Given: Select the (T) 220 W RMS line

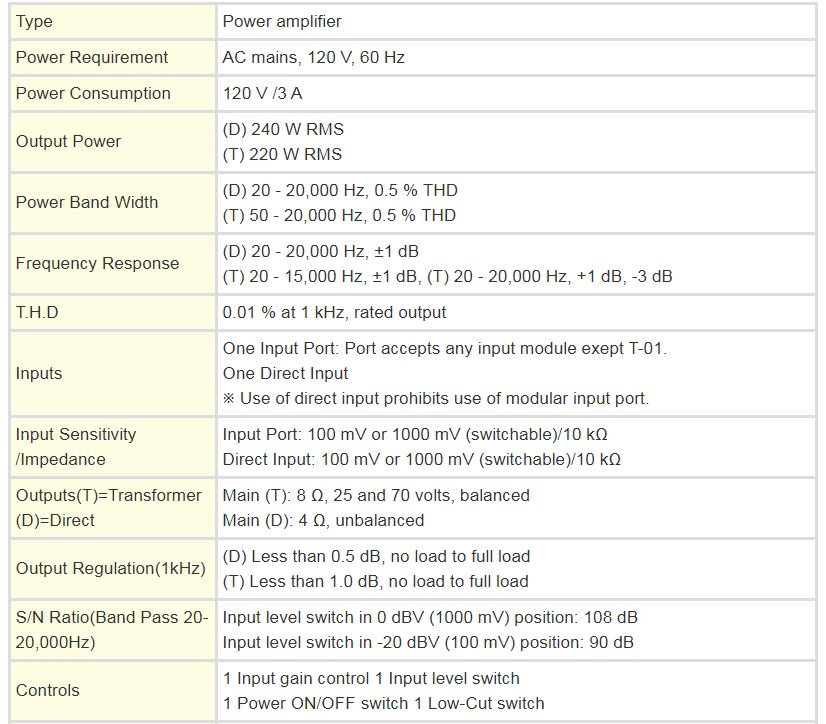Looking at the screenshot, I should (x=282, y=154).
